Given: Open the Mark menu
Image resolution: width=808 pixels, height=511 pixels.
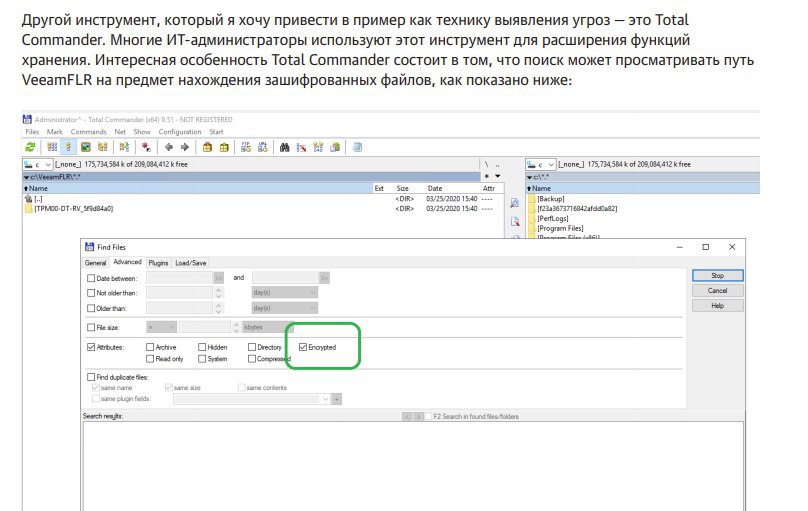Looking at the screenshot, I should pos(55,132).
